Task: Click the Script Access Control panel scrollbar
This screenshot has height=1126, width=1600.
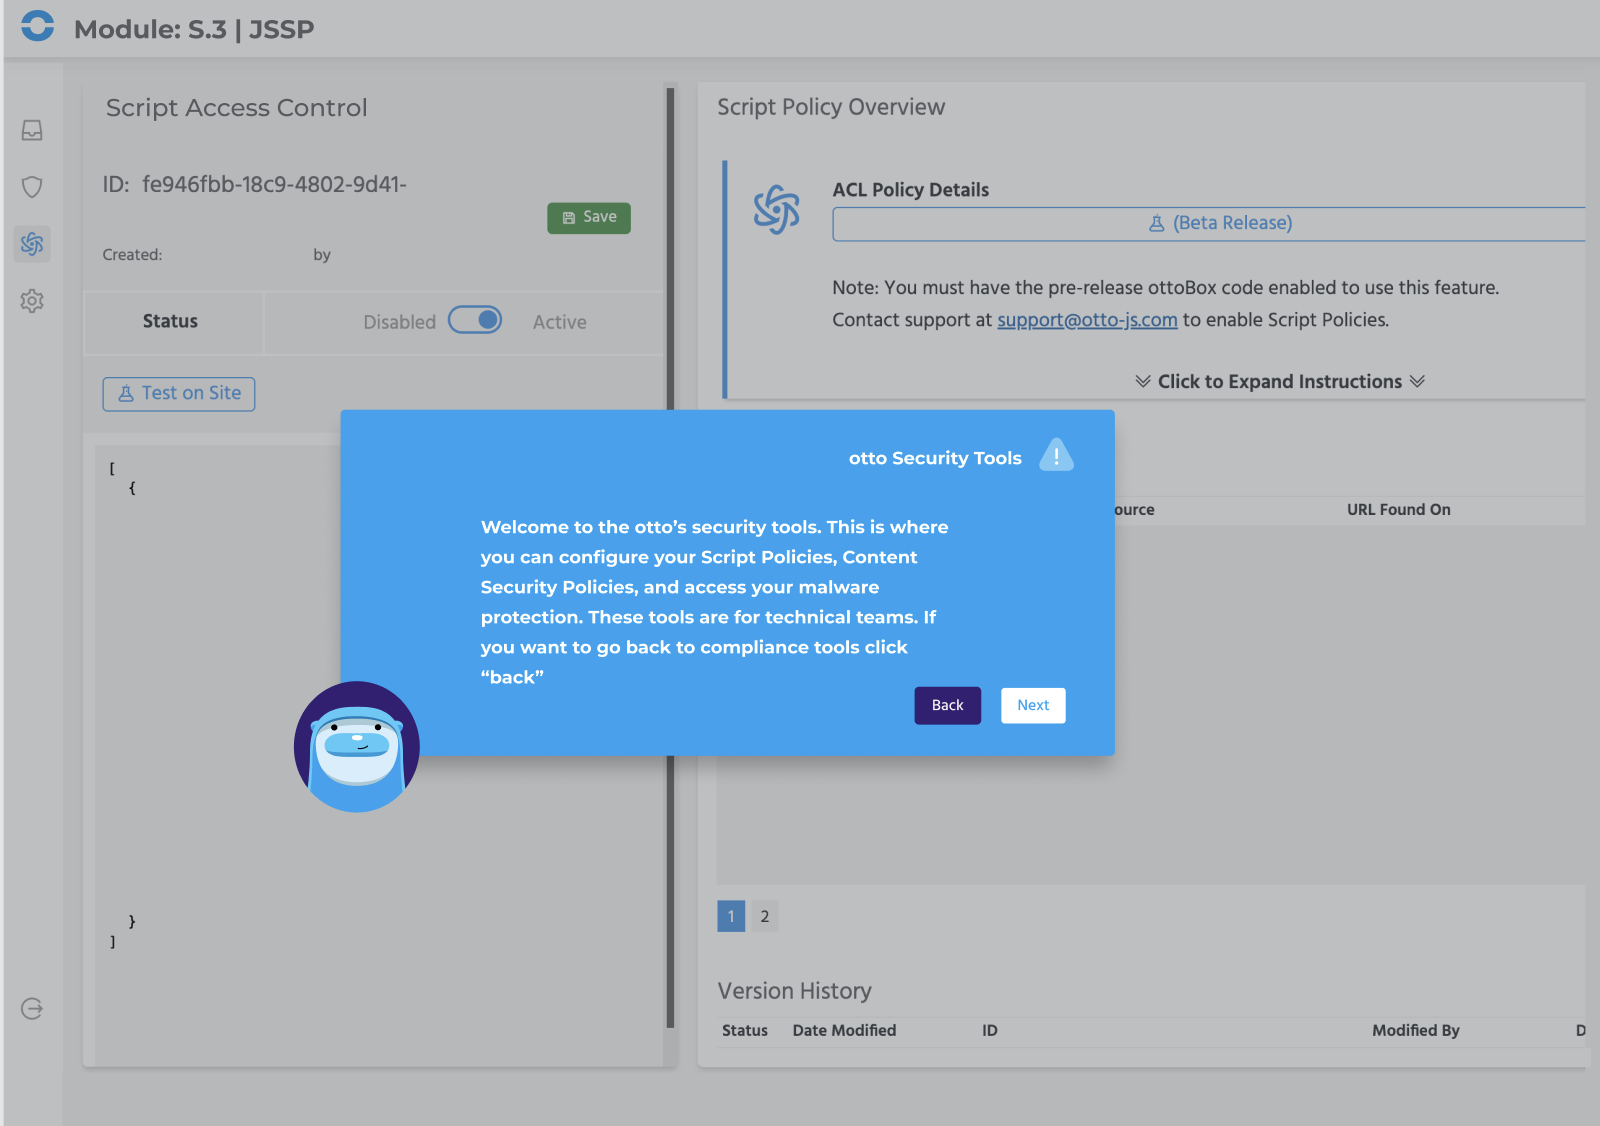Action: coord(670,558)
